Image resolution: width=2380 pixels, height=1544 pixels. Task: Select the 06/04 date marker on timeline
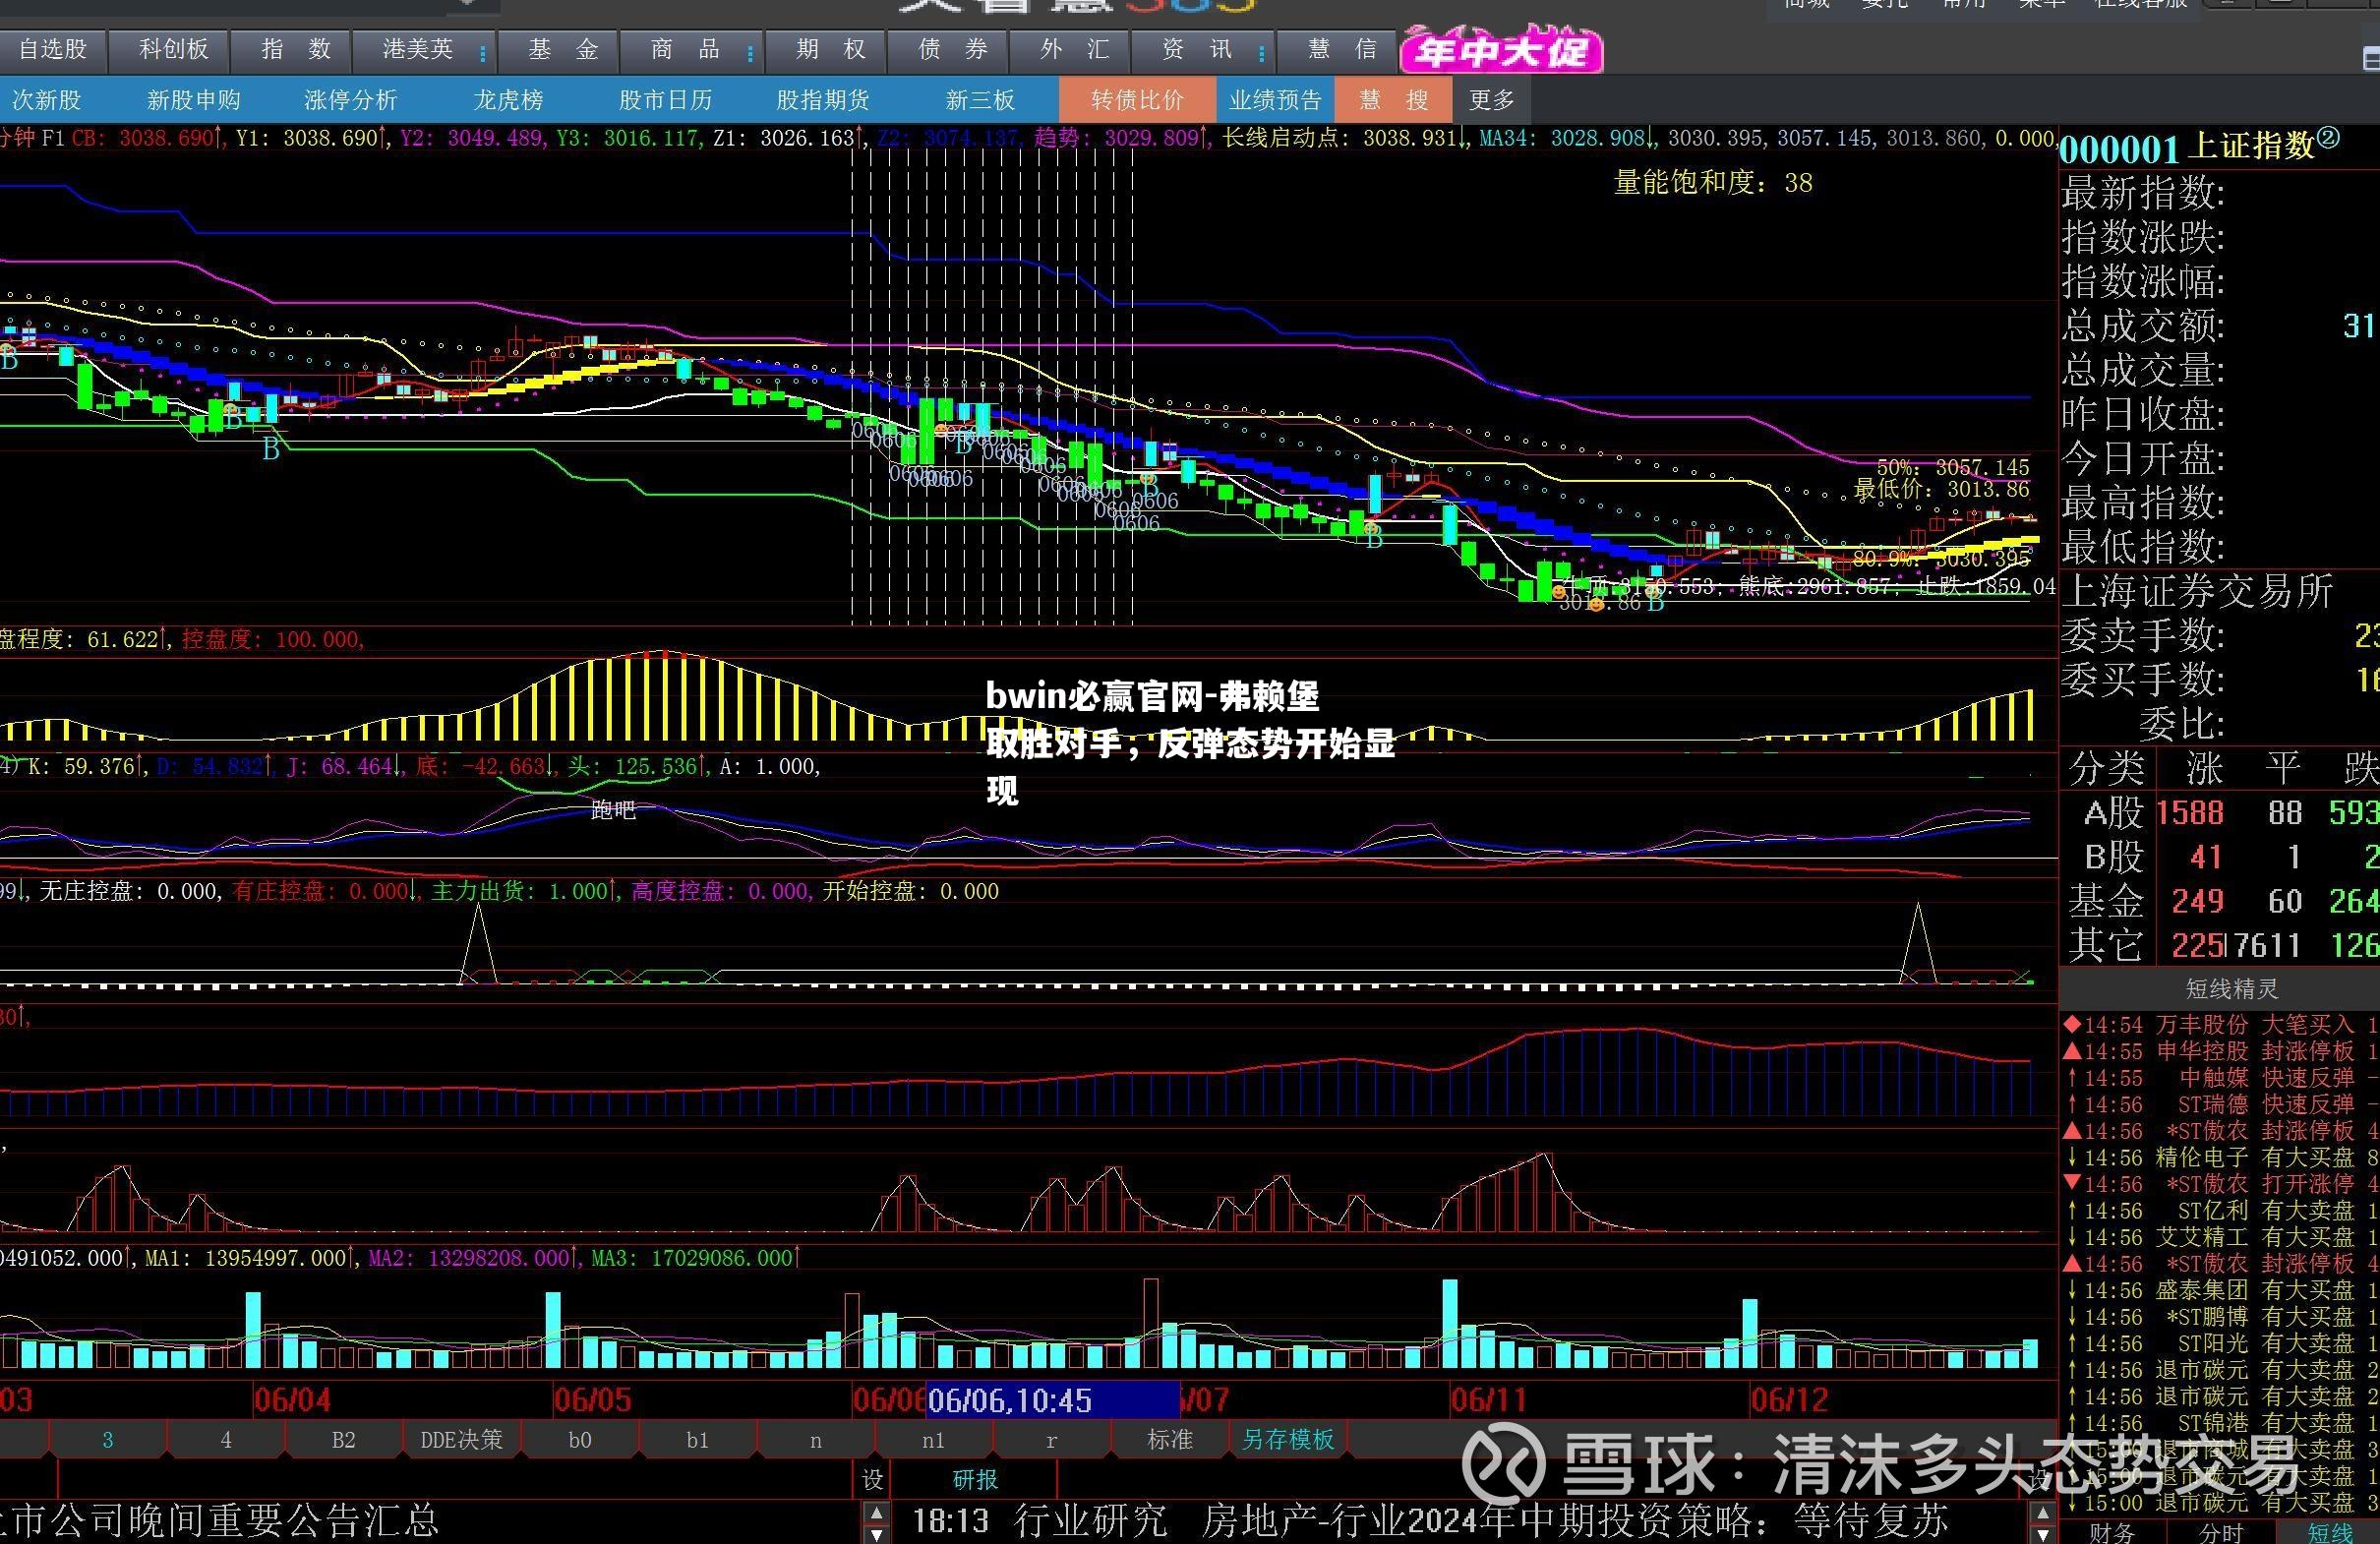292,1398
